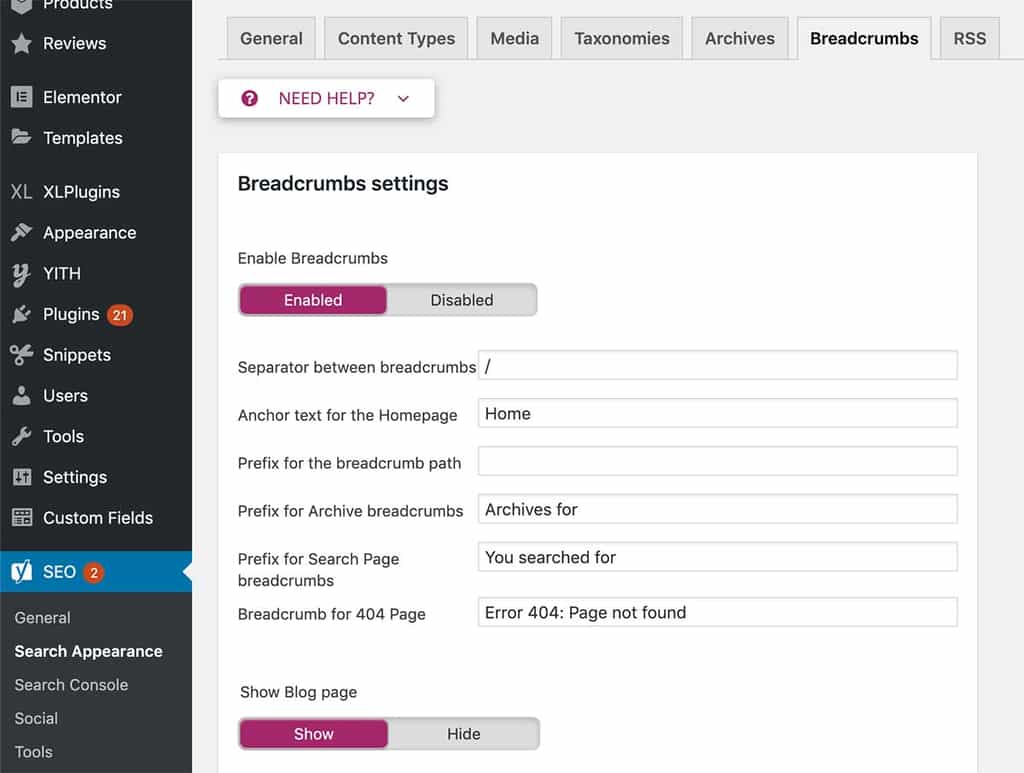Screen dimensions: 1024x773
Task: Switch to the Archives tab
Action: (740, 39)
